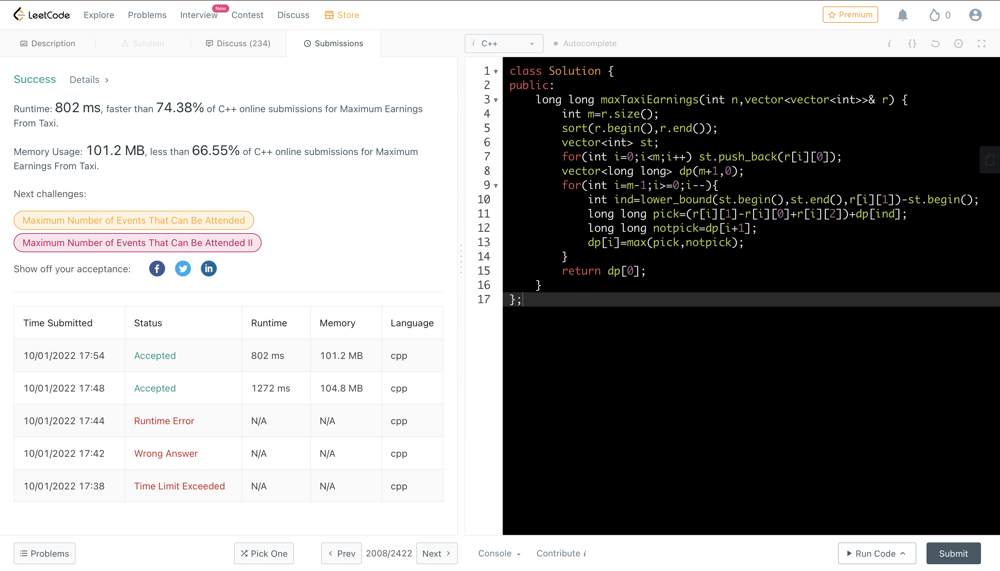Image resolution: width=1000 pixels, height=571 pixels.
Task: Select the Submissions tab
Action: click(x=334, y=43)
